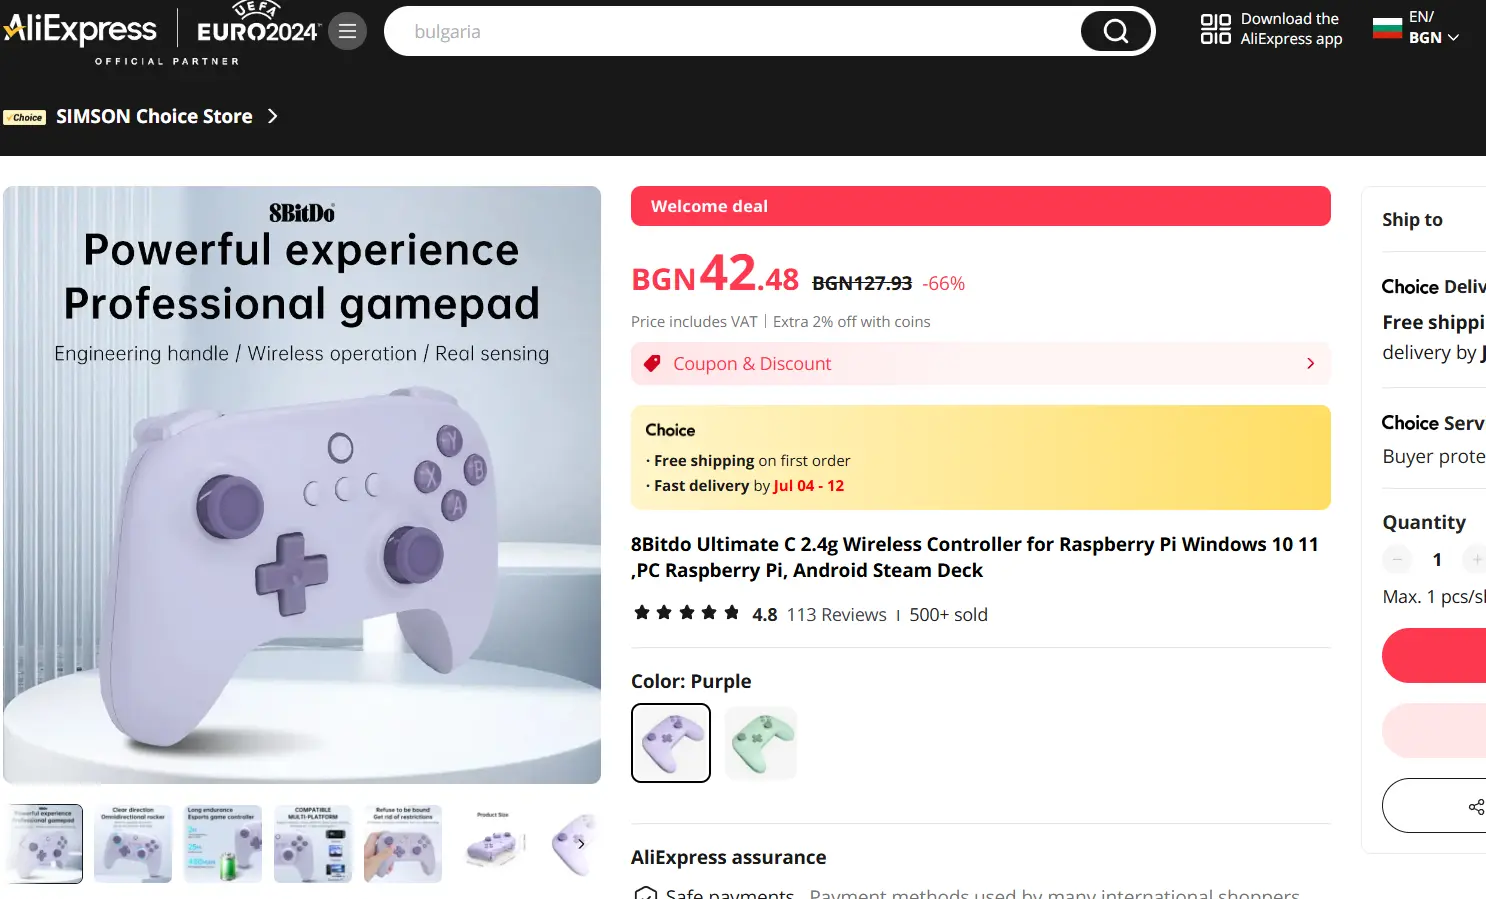
Task: Click the red coupon tag icon
Action: (652, 364)
